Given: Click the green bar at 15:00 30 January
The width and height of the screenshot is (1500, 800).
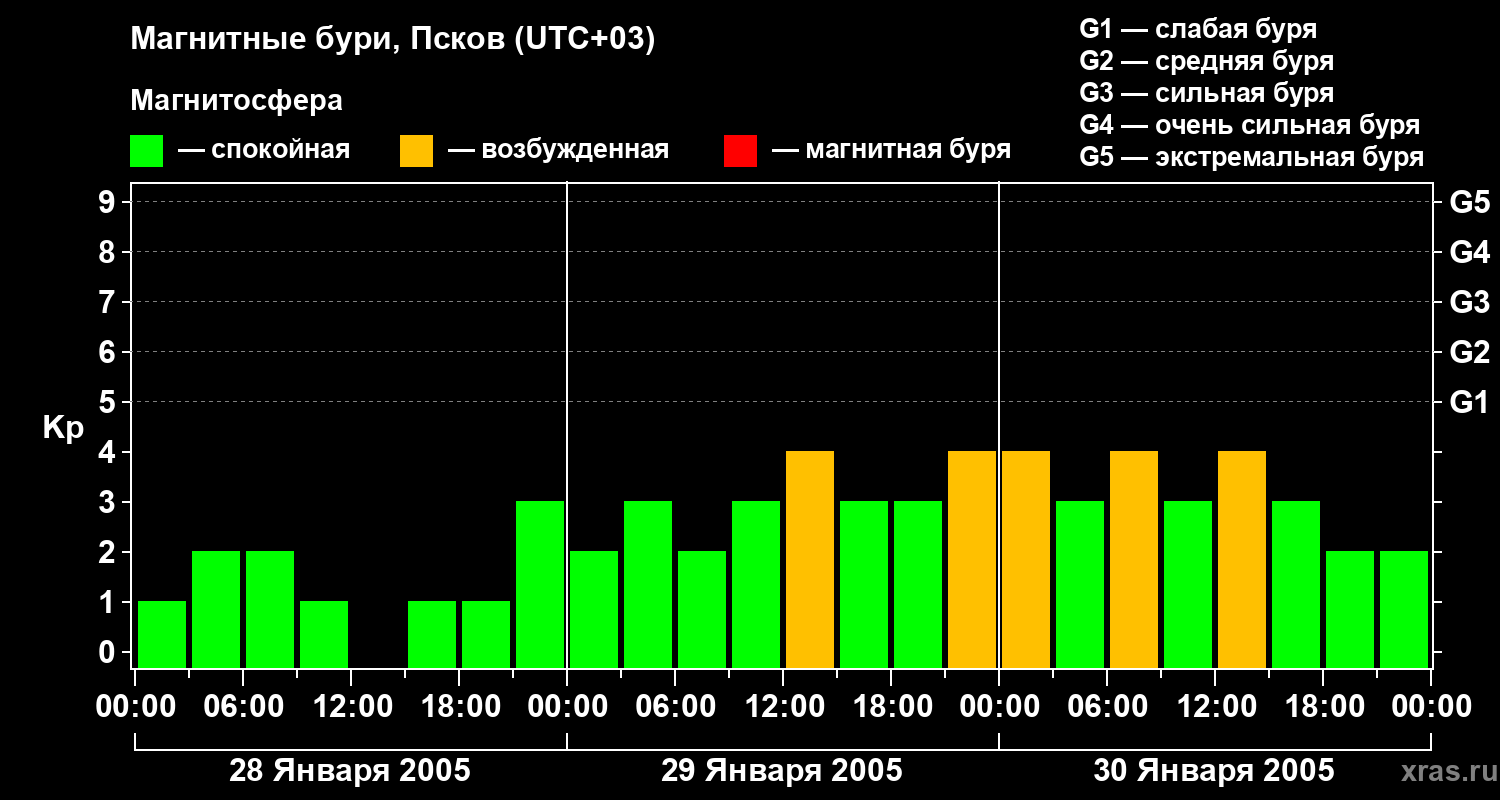Looking at the screenshot, I should coord(1296,584).
